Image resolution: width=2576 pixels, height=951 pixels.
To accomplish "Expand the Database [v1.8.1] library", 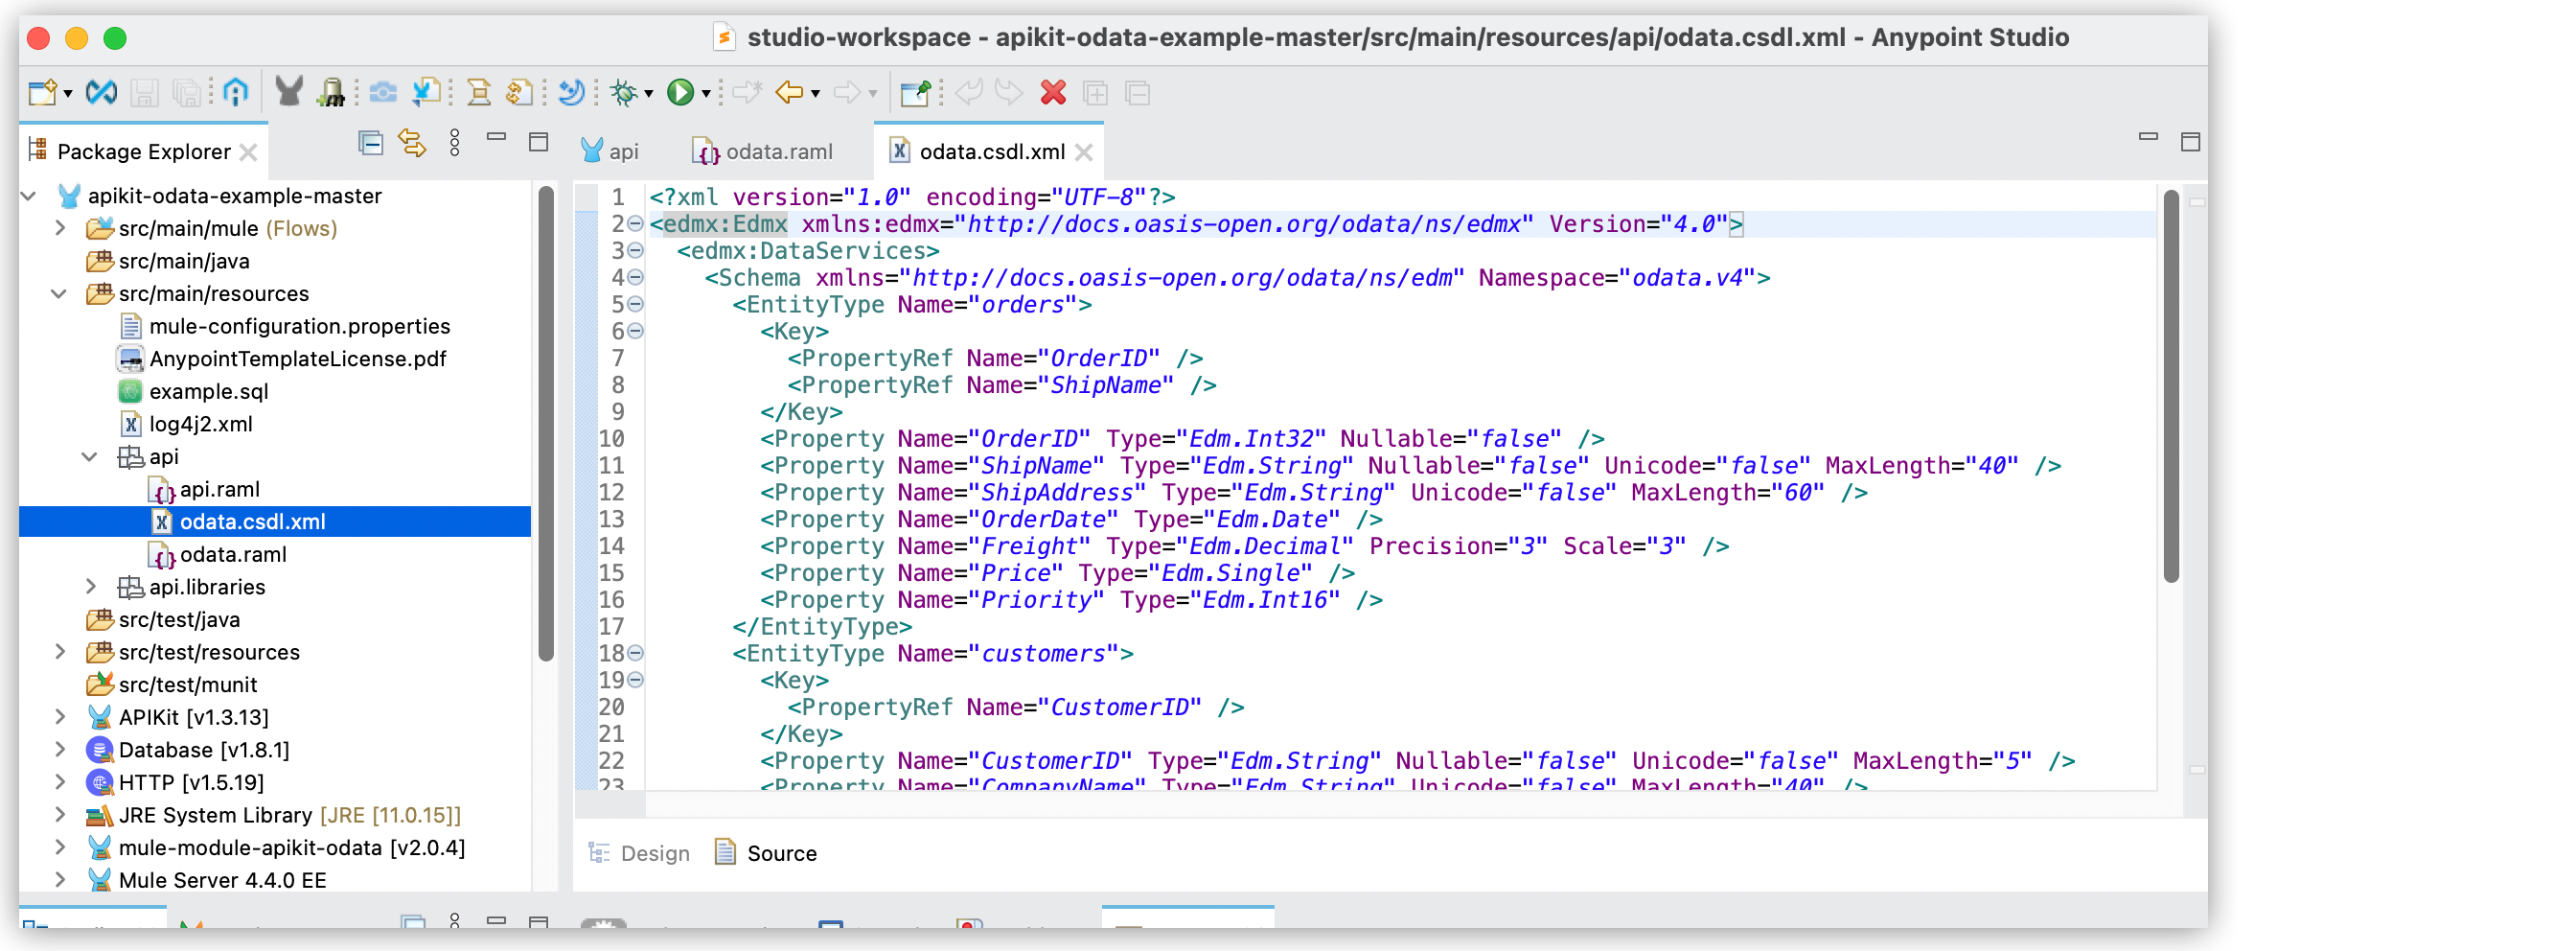I will click(60, 750).
